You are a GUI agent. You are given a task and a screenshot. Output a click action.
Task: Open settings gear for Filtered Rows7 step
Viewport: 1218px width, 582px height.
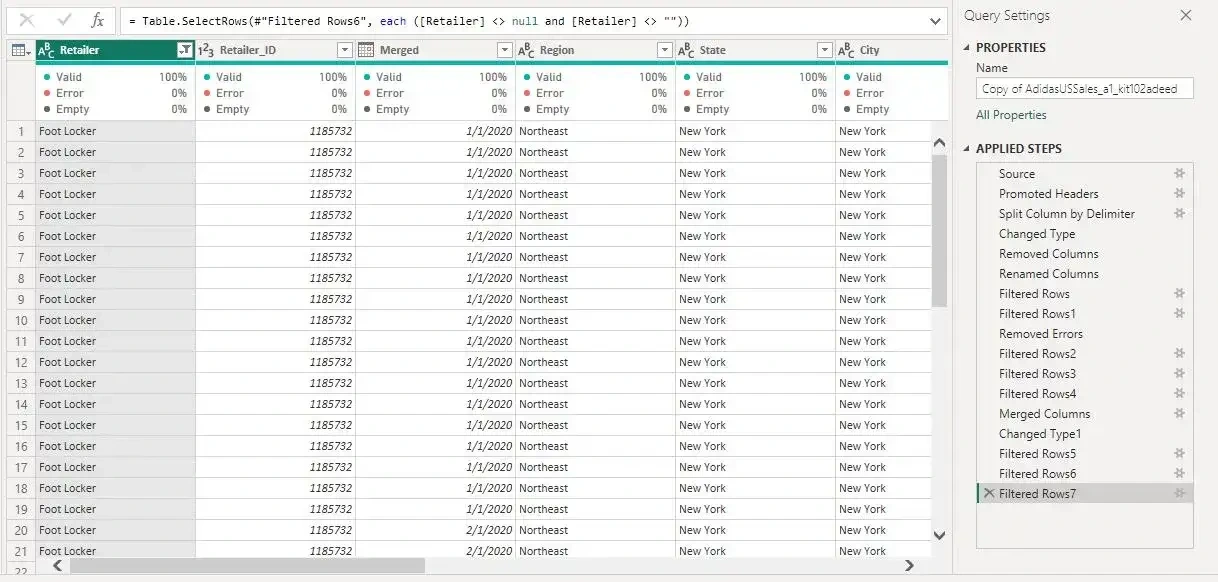coord(1179,493)
